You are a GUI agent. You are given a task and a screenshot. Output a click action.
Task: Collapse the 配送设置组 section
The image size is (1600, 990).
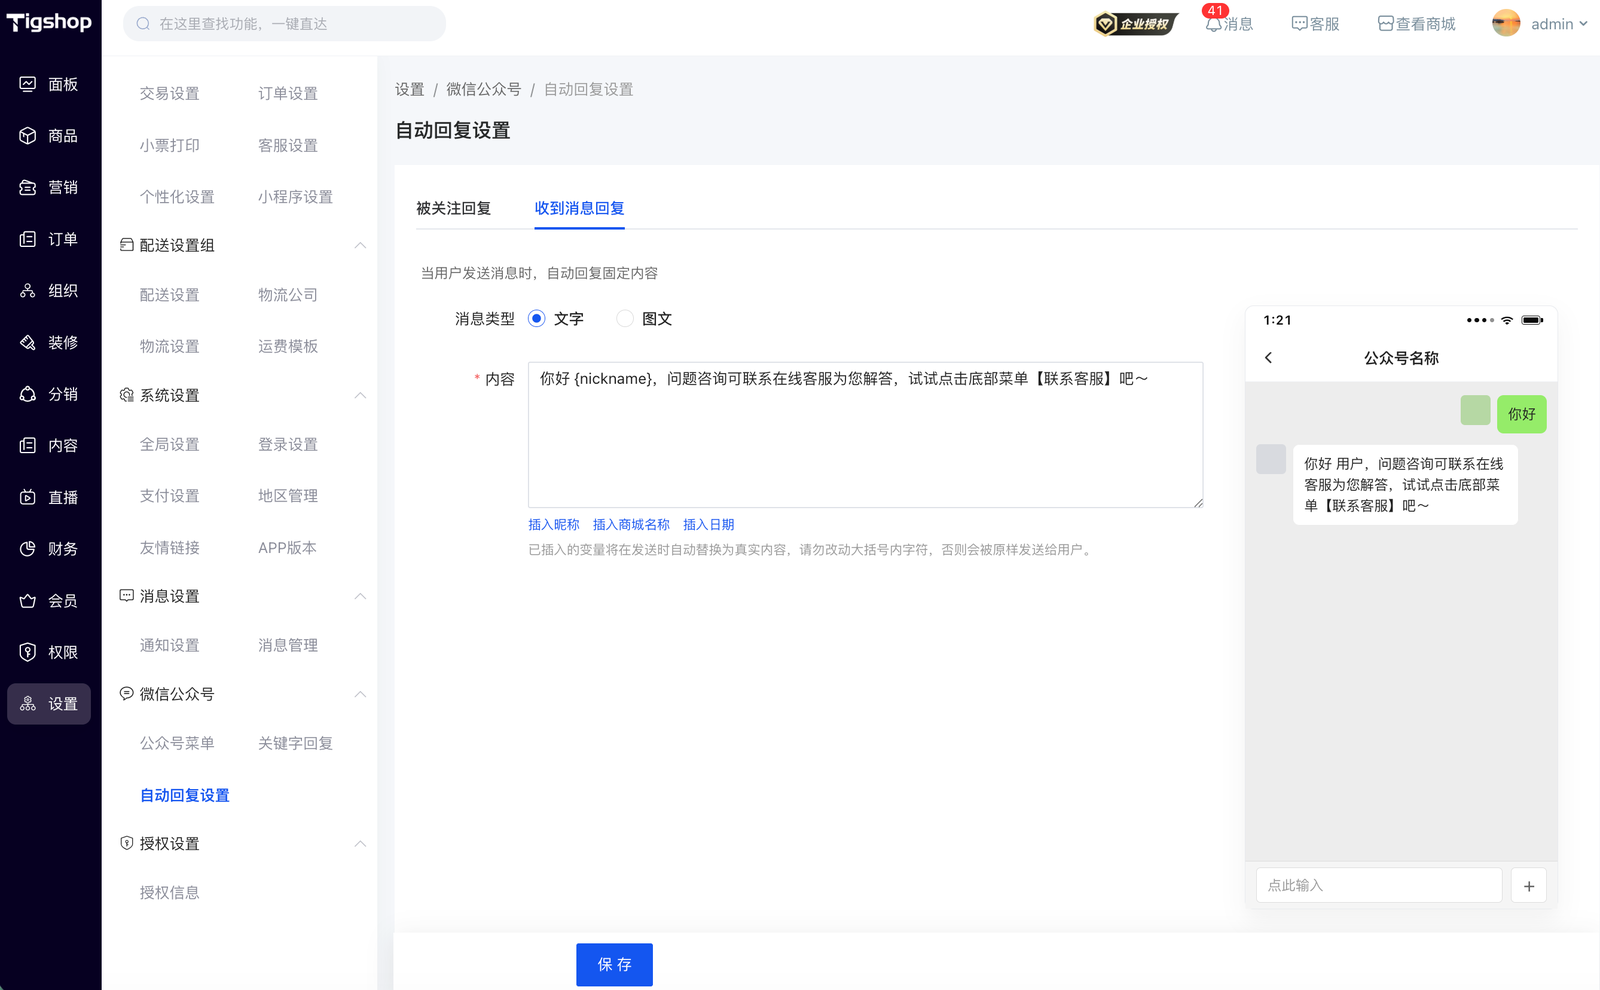(x=360, y=245)
